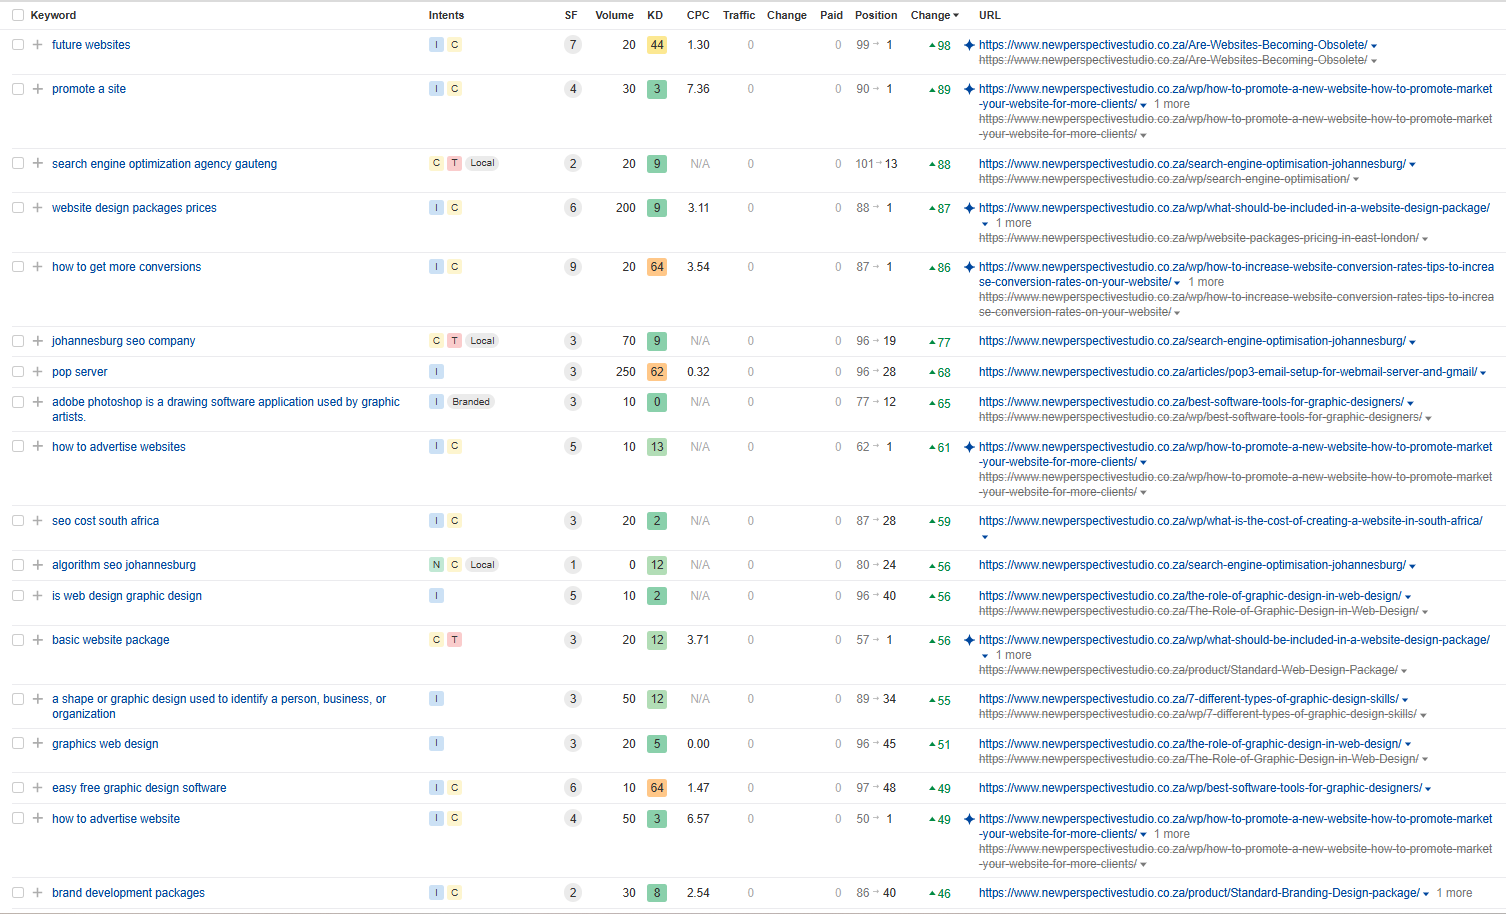The height and width of the screenshot is (914, 1506).
Task: Open the 'easy free graphic design software' keyword link
Action: [x=139, y=788]
